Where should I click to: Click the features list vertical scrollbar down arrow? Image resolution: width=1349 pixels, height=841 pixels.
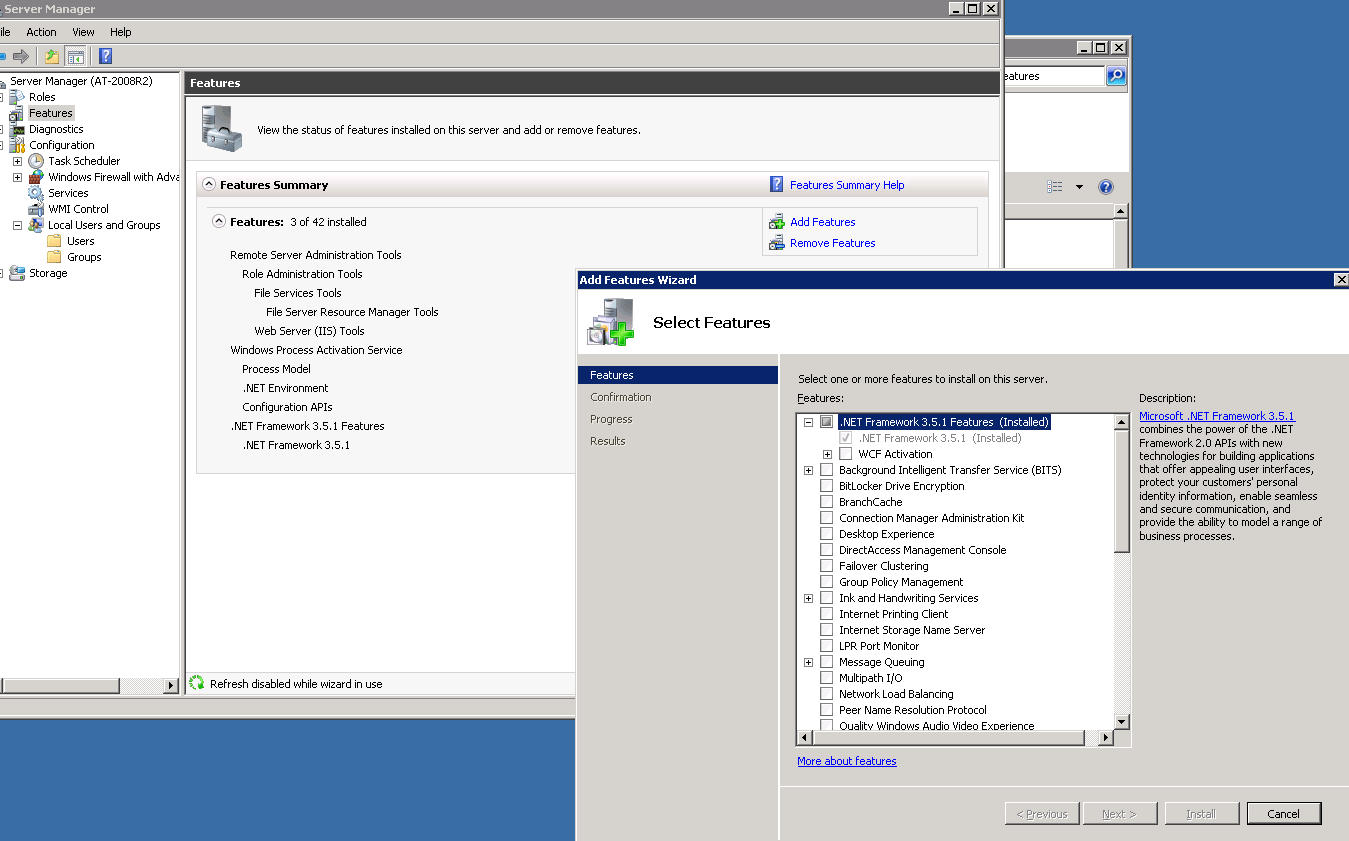[x=1122, y=722]
